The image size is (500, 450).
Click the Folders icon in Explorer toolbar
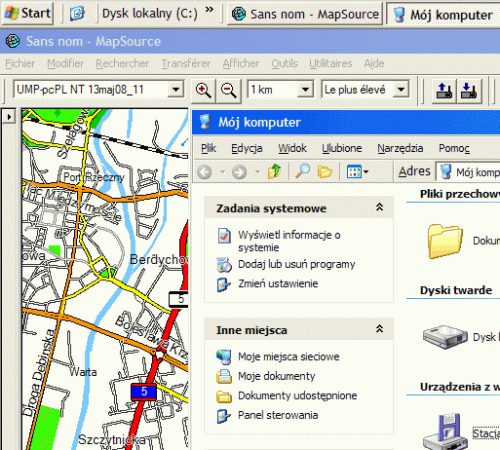(x=325, y=172)
